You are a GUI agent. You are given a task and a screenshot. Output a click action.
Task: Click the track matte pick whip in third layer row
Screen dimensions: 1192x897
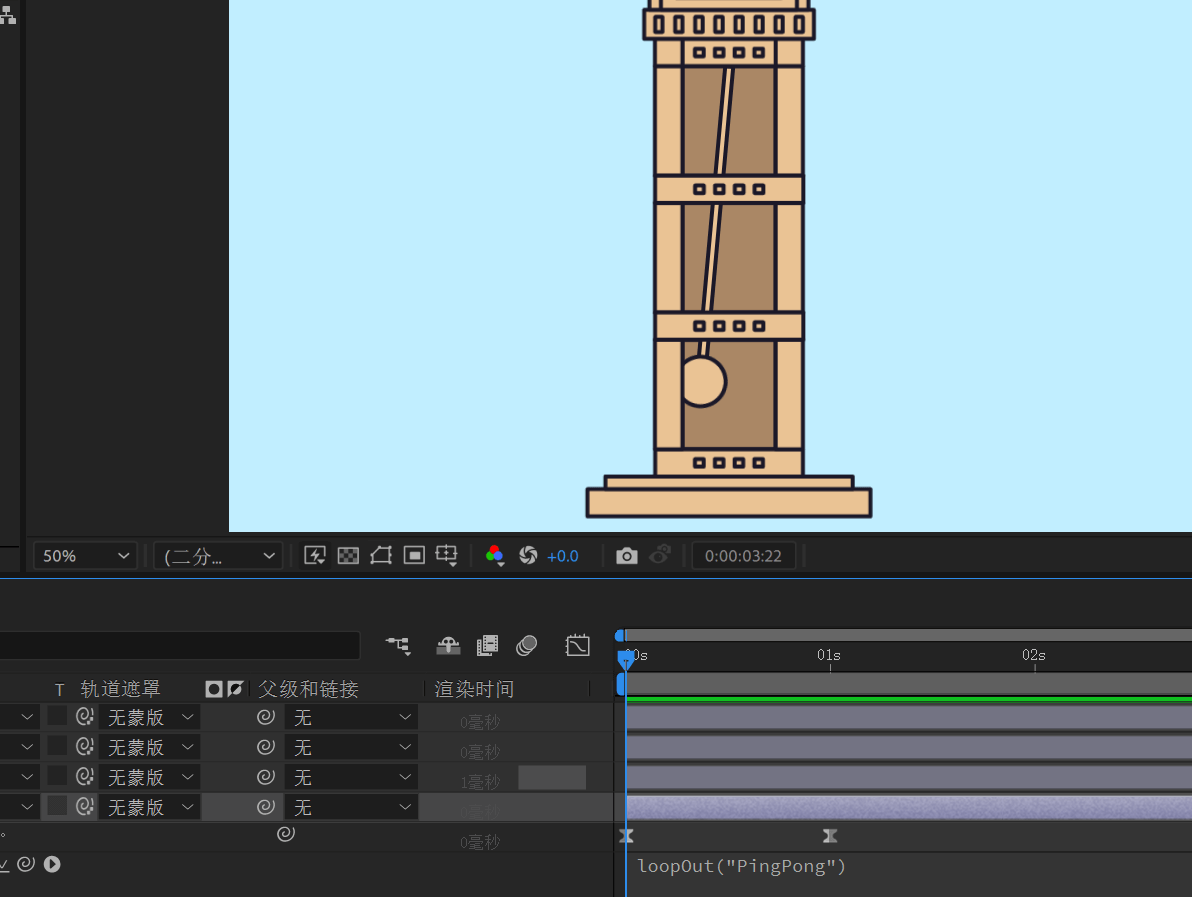85,776
